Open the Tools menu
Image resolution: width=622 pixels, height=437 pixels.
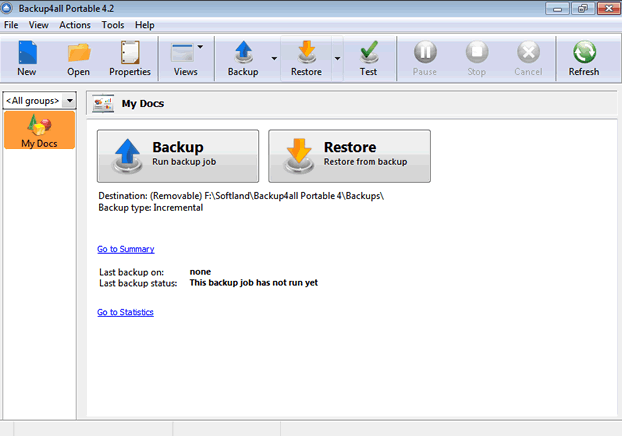(x=113, y=25)
